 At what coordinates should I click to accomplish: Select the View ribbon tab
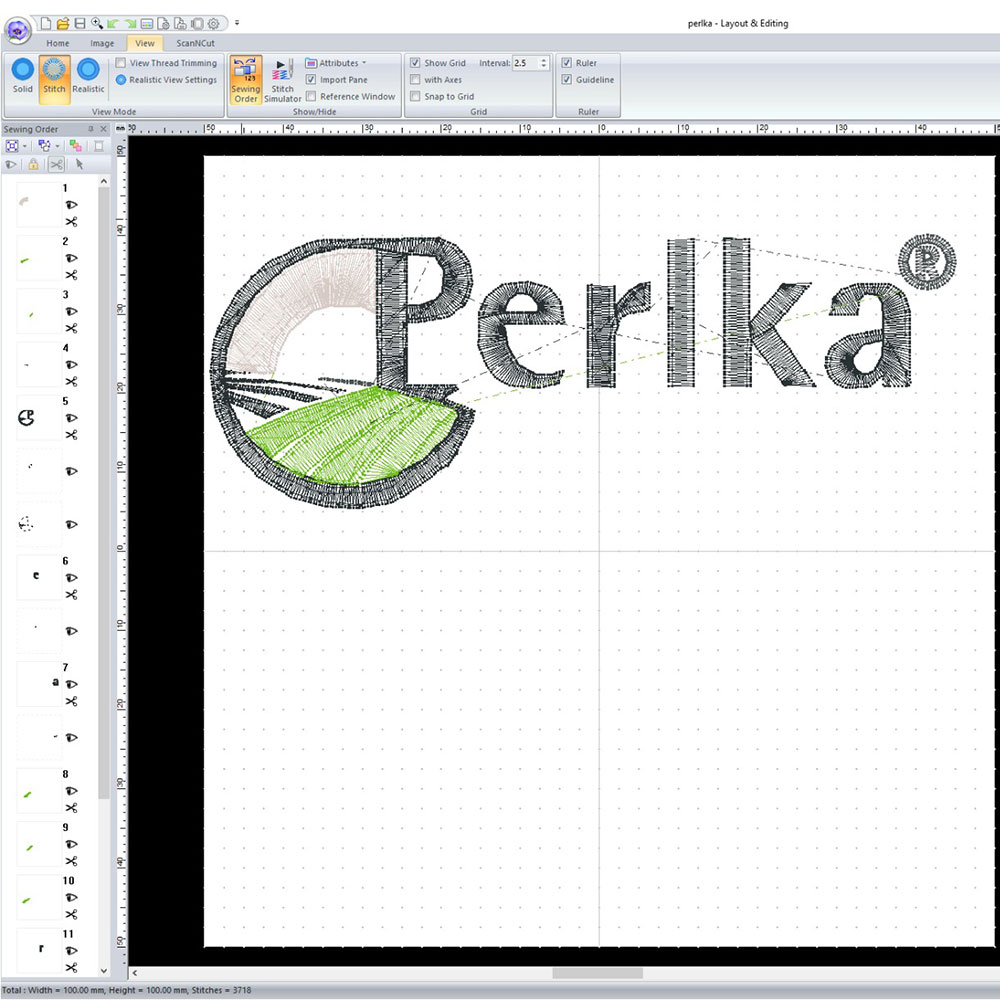point(145,43)
